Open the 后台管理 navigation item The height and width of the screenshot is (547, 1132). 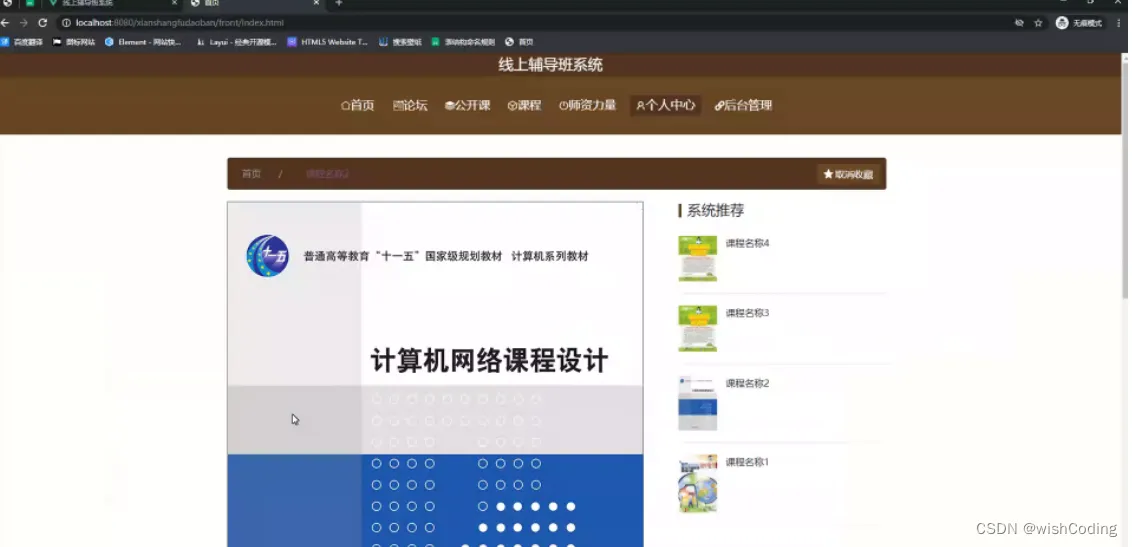click(x=743, y=105)
